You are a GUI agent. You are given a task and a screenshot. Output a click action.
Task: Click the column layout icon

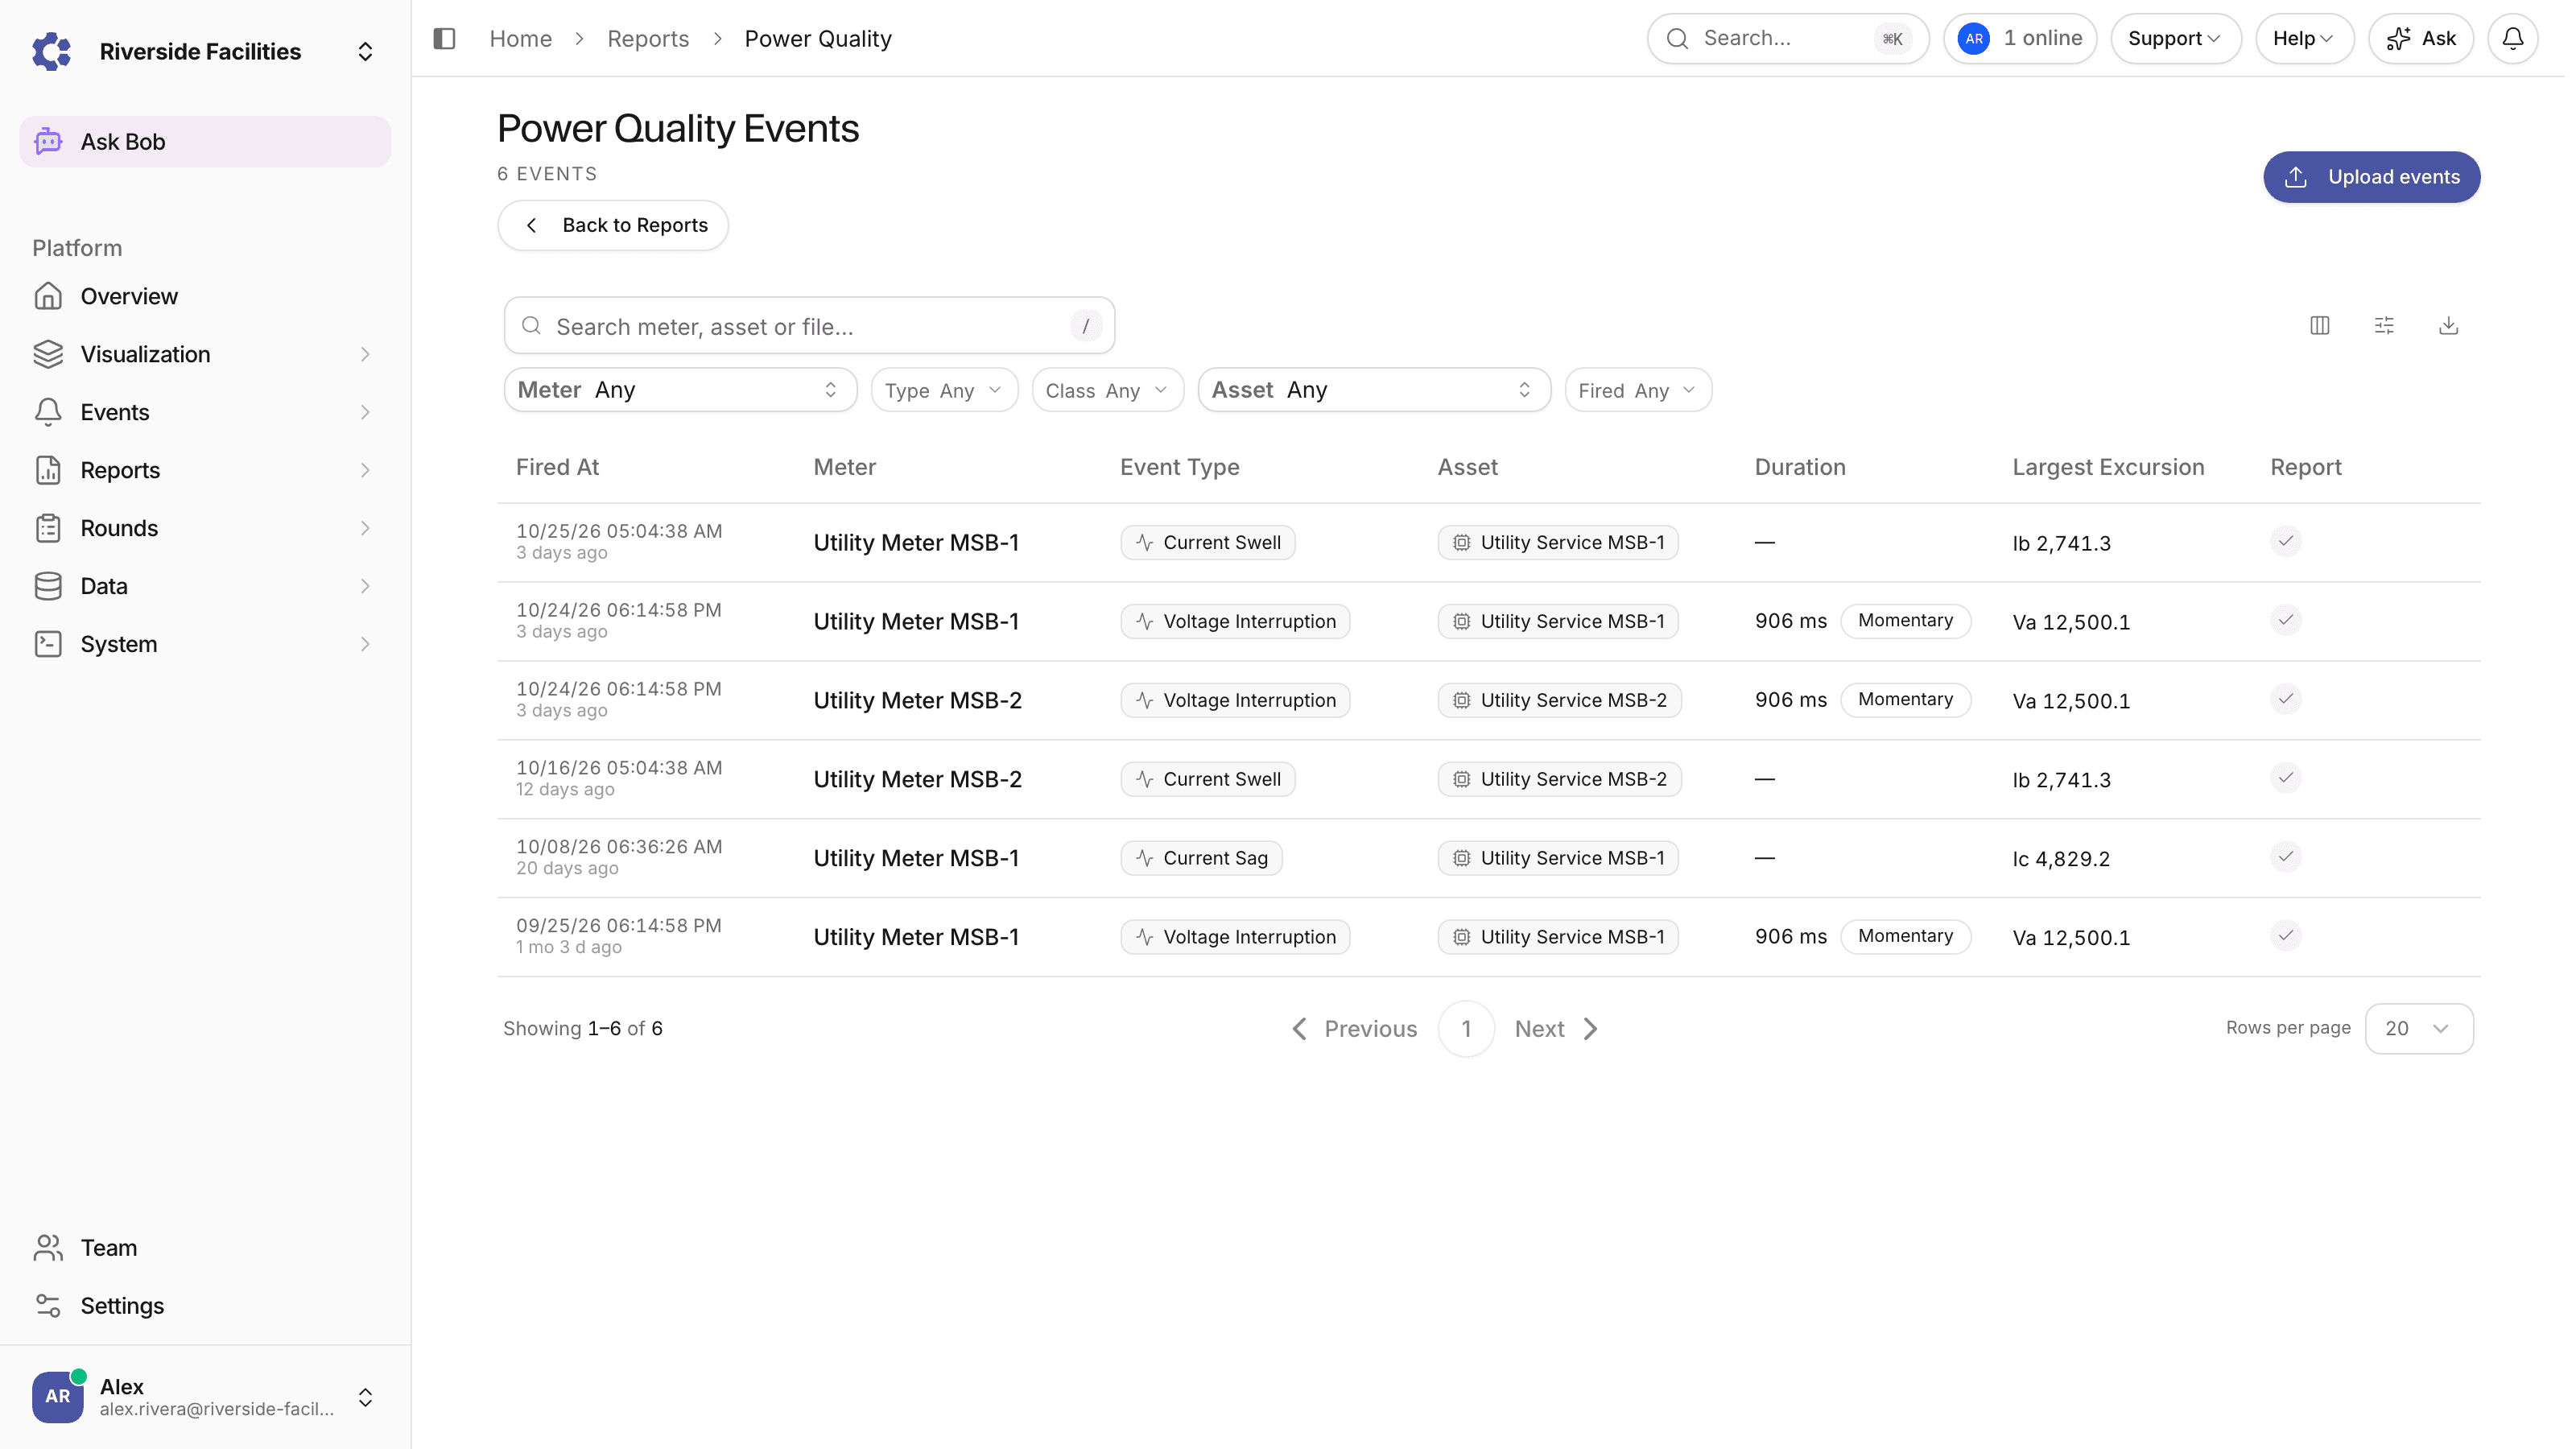pyautogui.click(x=2320, y=325)
